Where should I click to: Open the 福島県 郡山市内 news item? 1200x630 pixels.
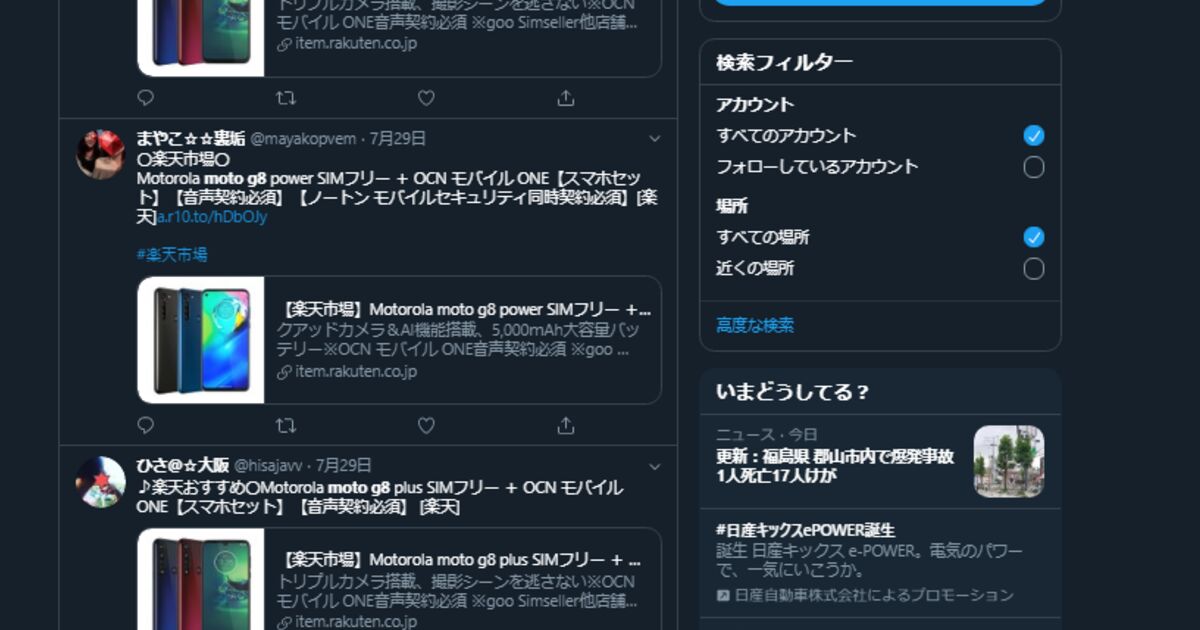pyautogui.click(x=880, y=461)
